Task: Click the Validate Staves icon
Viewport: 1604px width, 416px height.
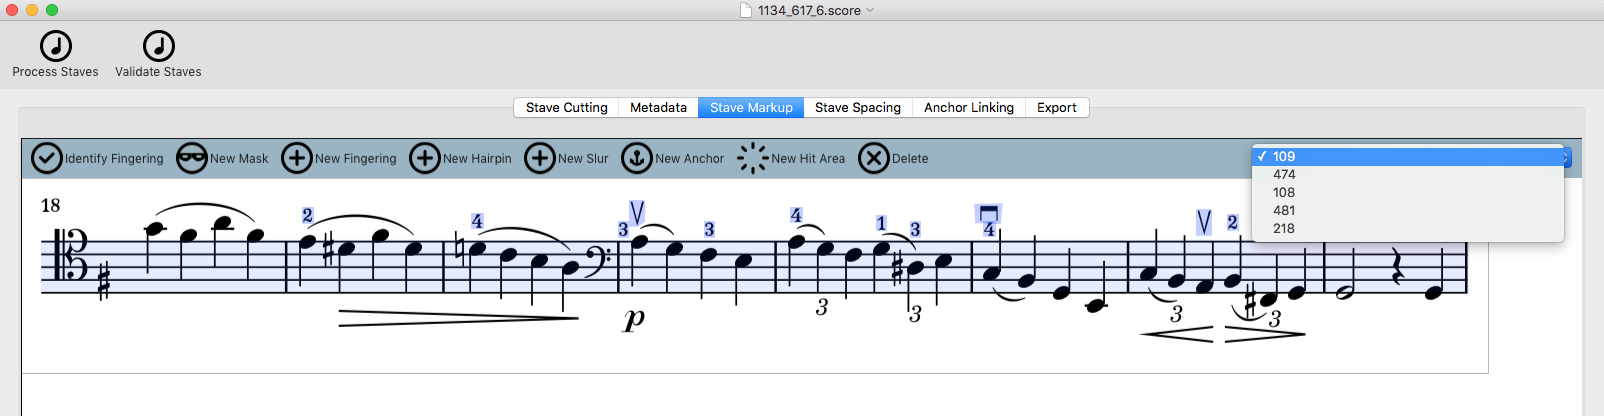Action: coord(158,46)
